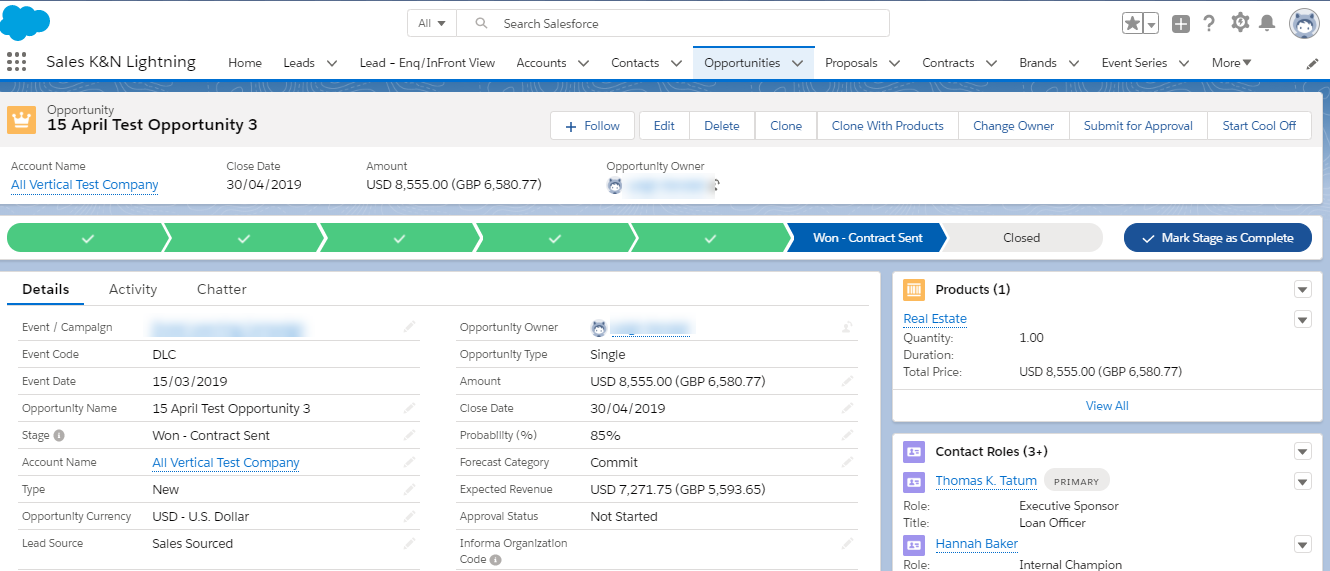Edit the Opportunity Name field pencil

point(409,408)
